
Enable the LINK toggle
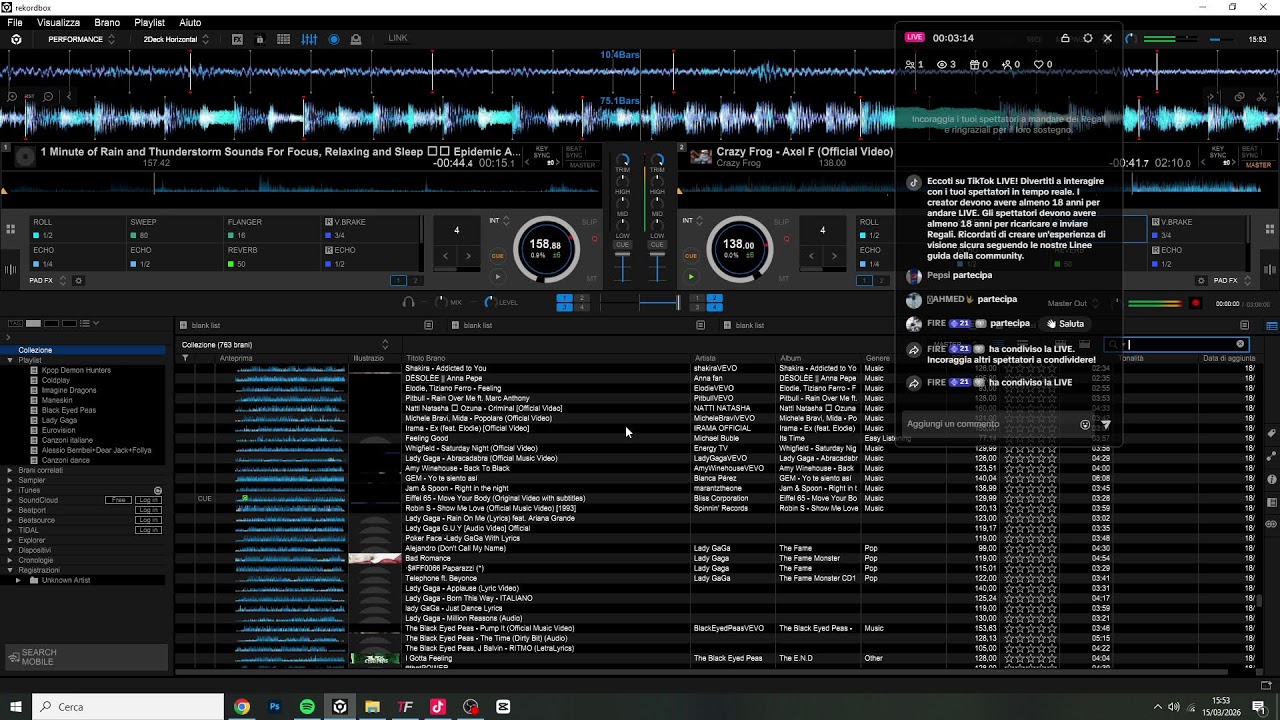coord(397,39)
